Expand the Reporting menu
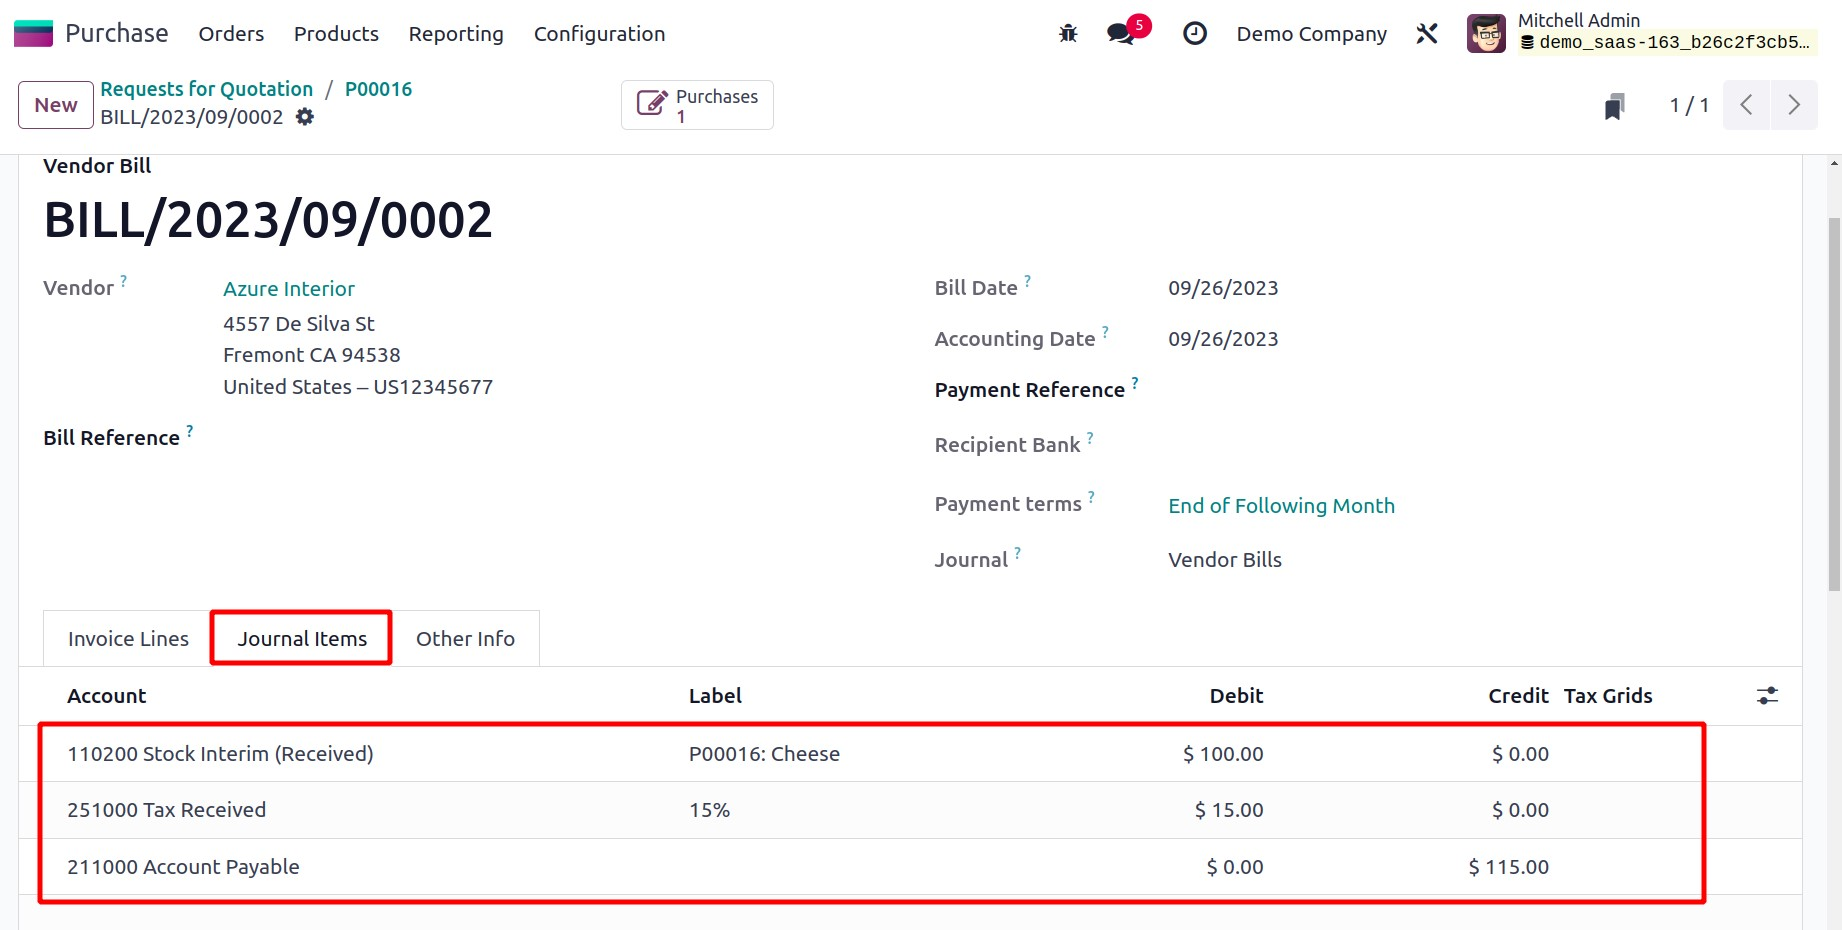Image resolution: width=1842 pixels, height=930 pixels. pos(456,34)
